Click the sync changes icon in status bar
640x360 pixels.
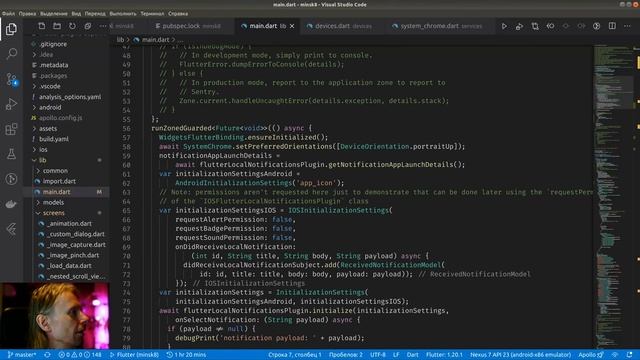point(47,355)
